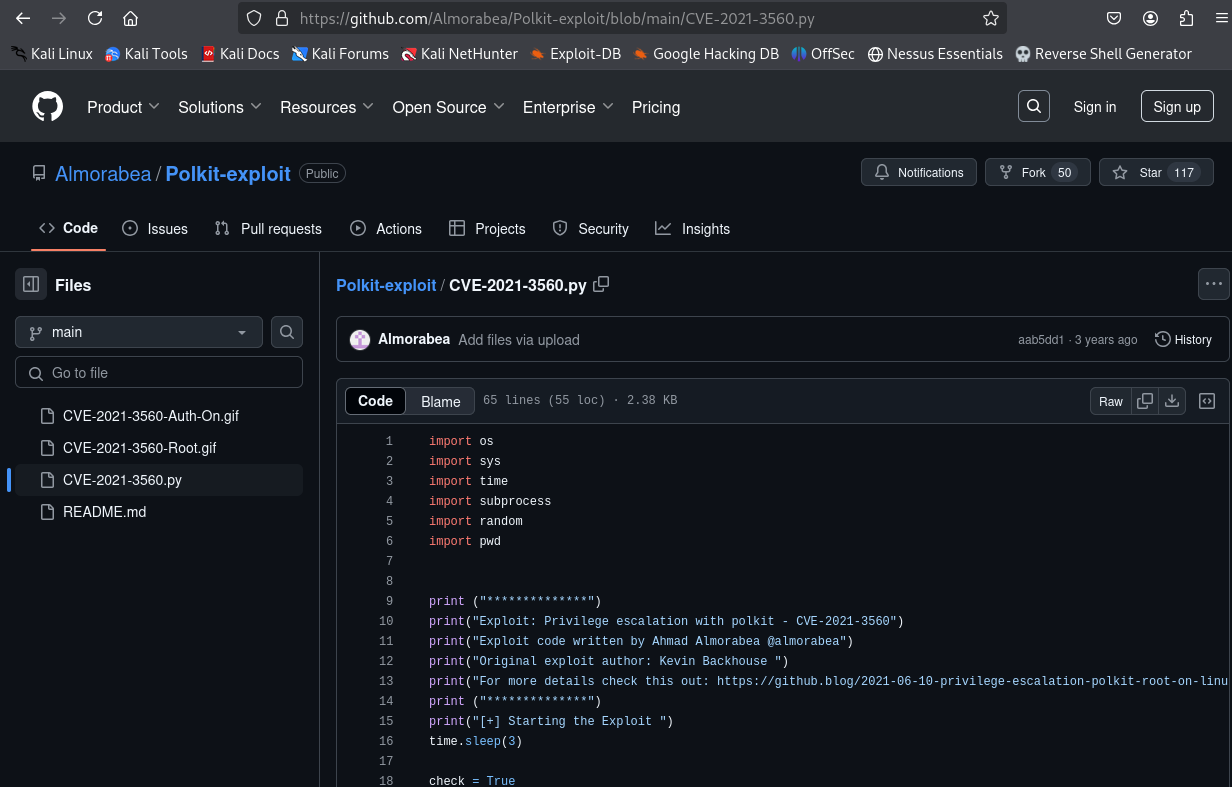Copy the raw file contents

click(x=1145, y=401)
